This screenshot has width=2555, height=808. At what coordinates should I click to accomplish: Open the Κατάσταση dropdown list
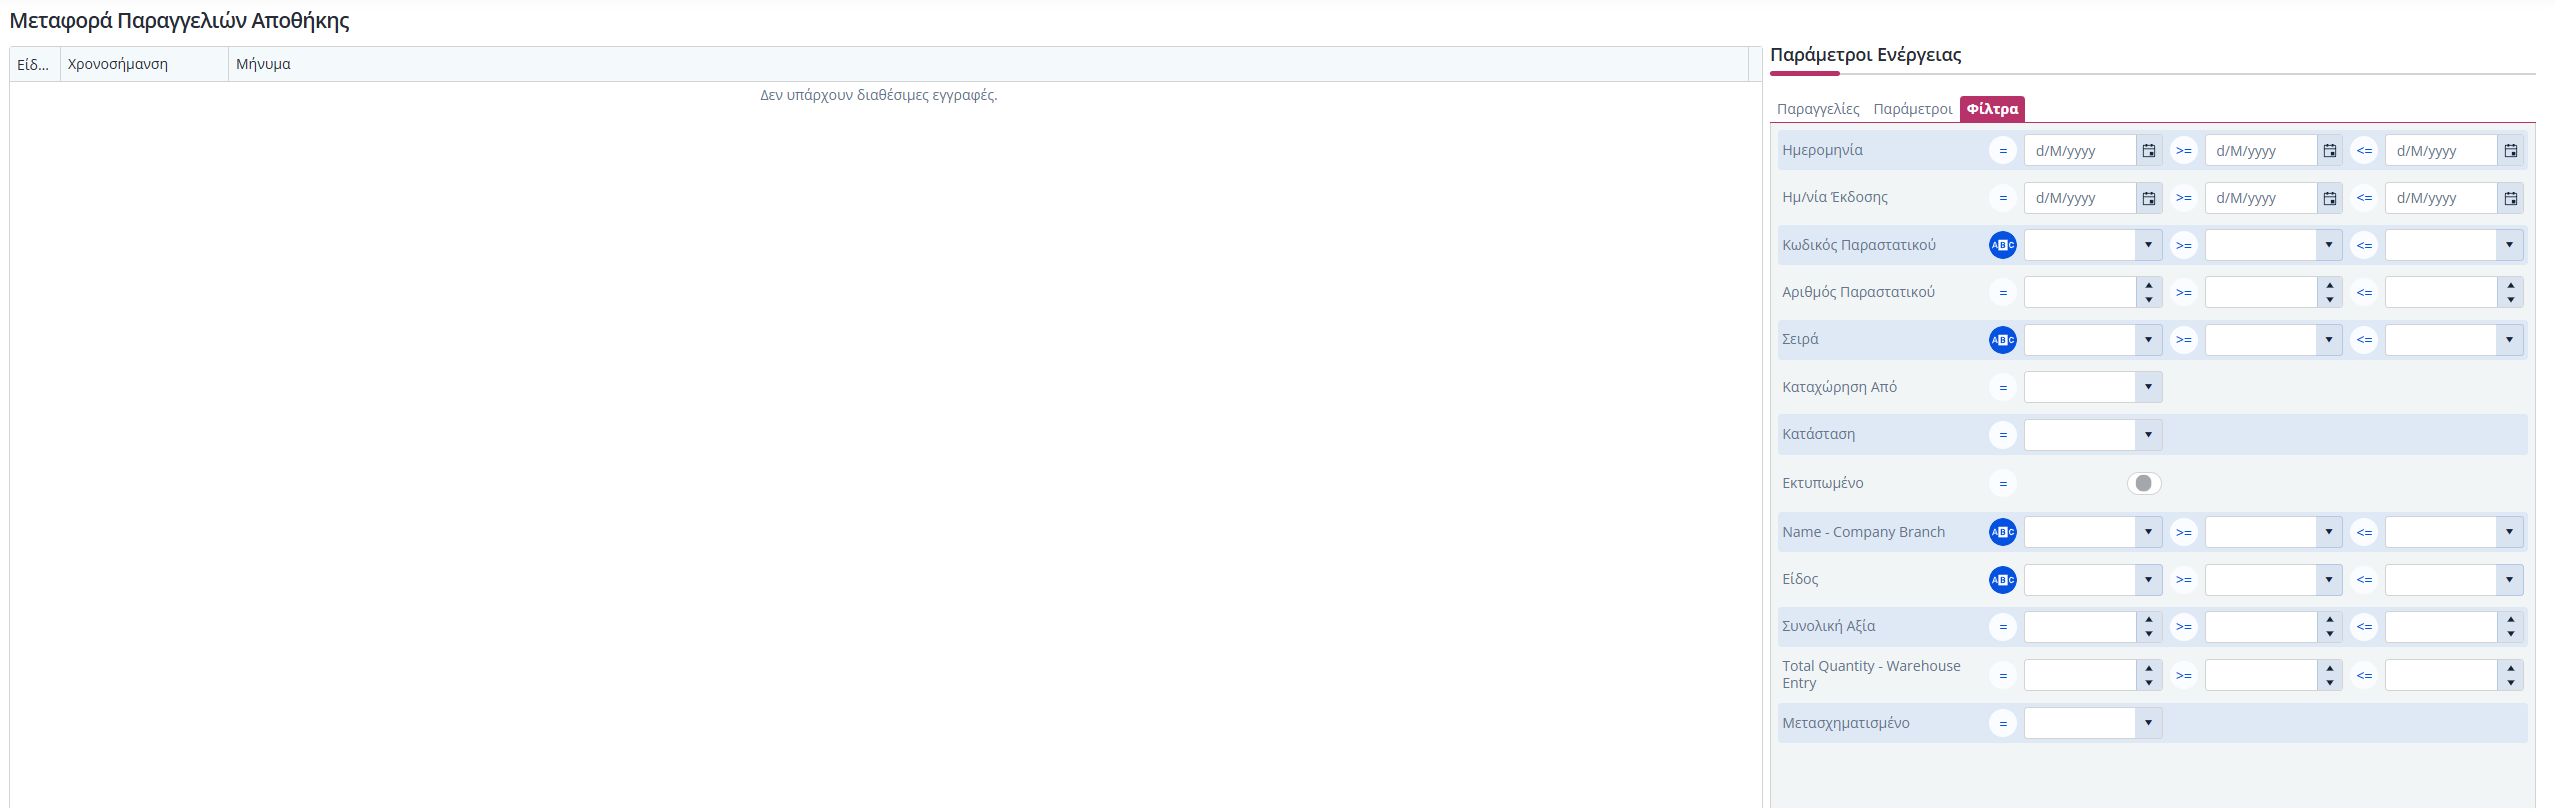tap(2148, 435)
